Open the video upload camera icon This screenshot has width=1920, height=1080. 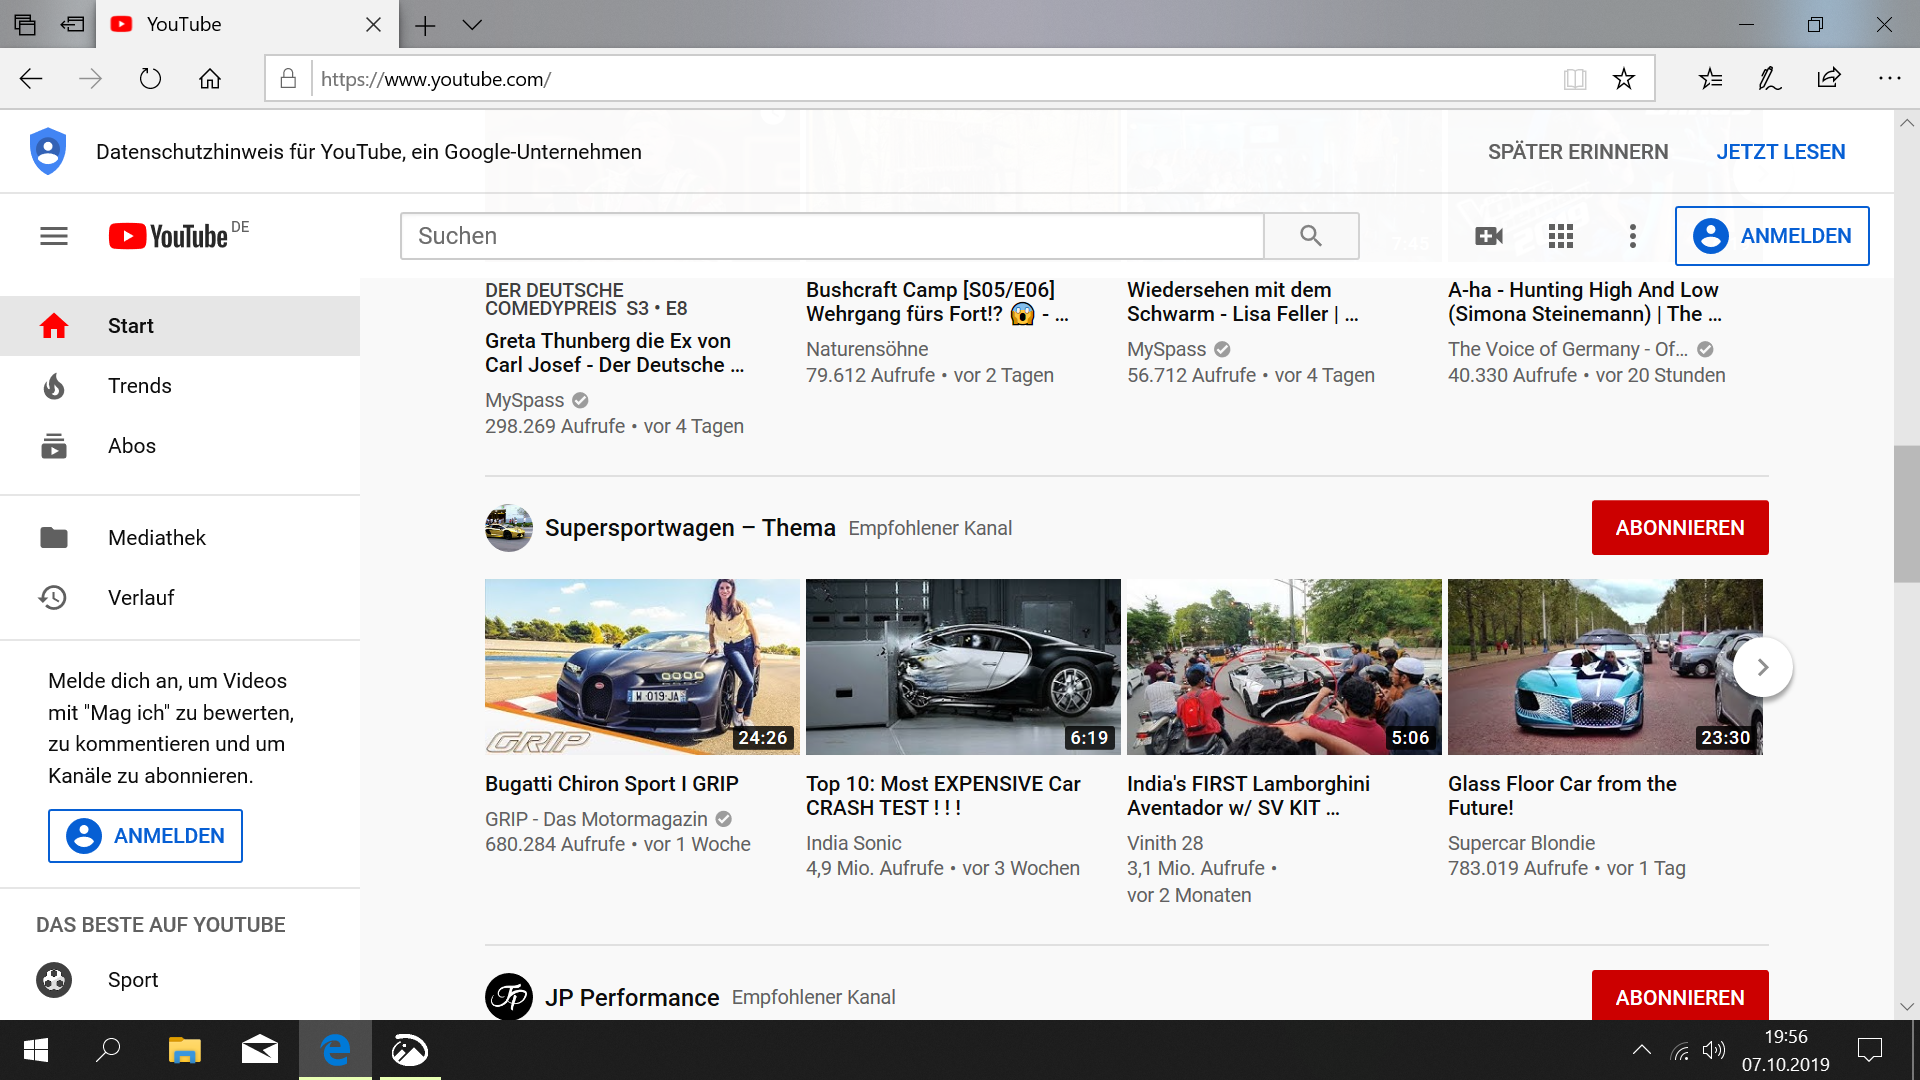(1488, 236)
